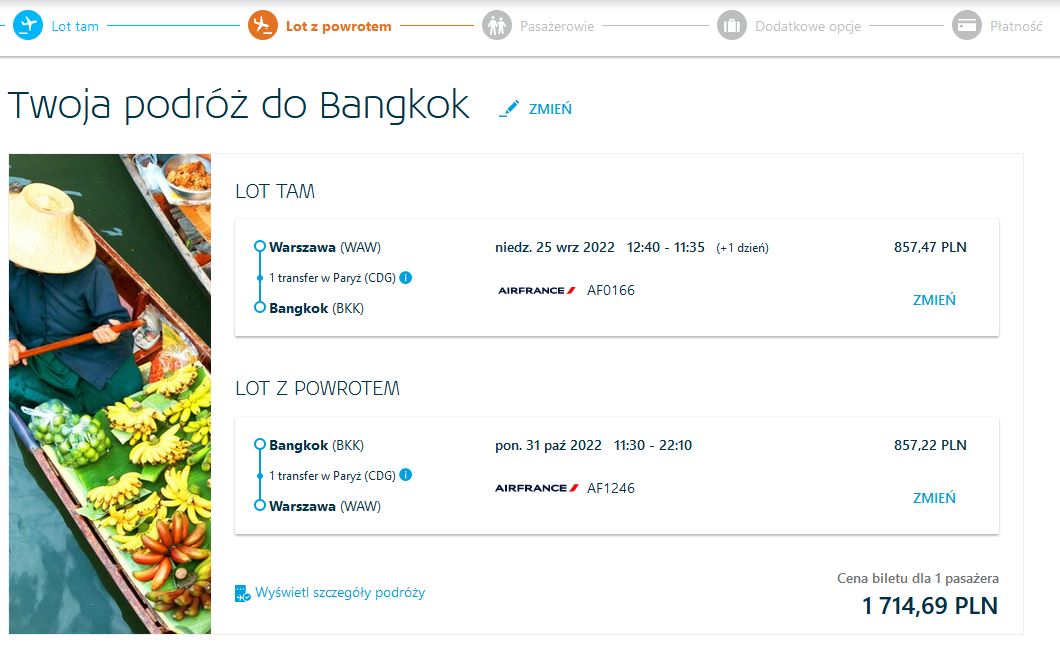Screen dimensions: 1060x652
Task: Open the Płatność step label
Action: (x=1016, y=26)
